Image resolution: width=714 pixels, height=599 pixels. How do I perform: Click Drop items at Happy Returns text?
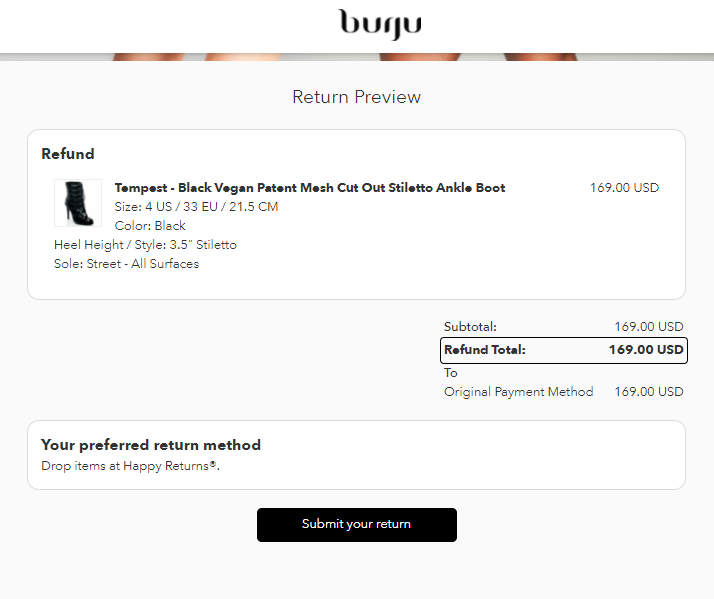(x=130, y=466)
